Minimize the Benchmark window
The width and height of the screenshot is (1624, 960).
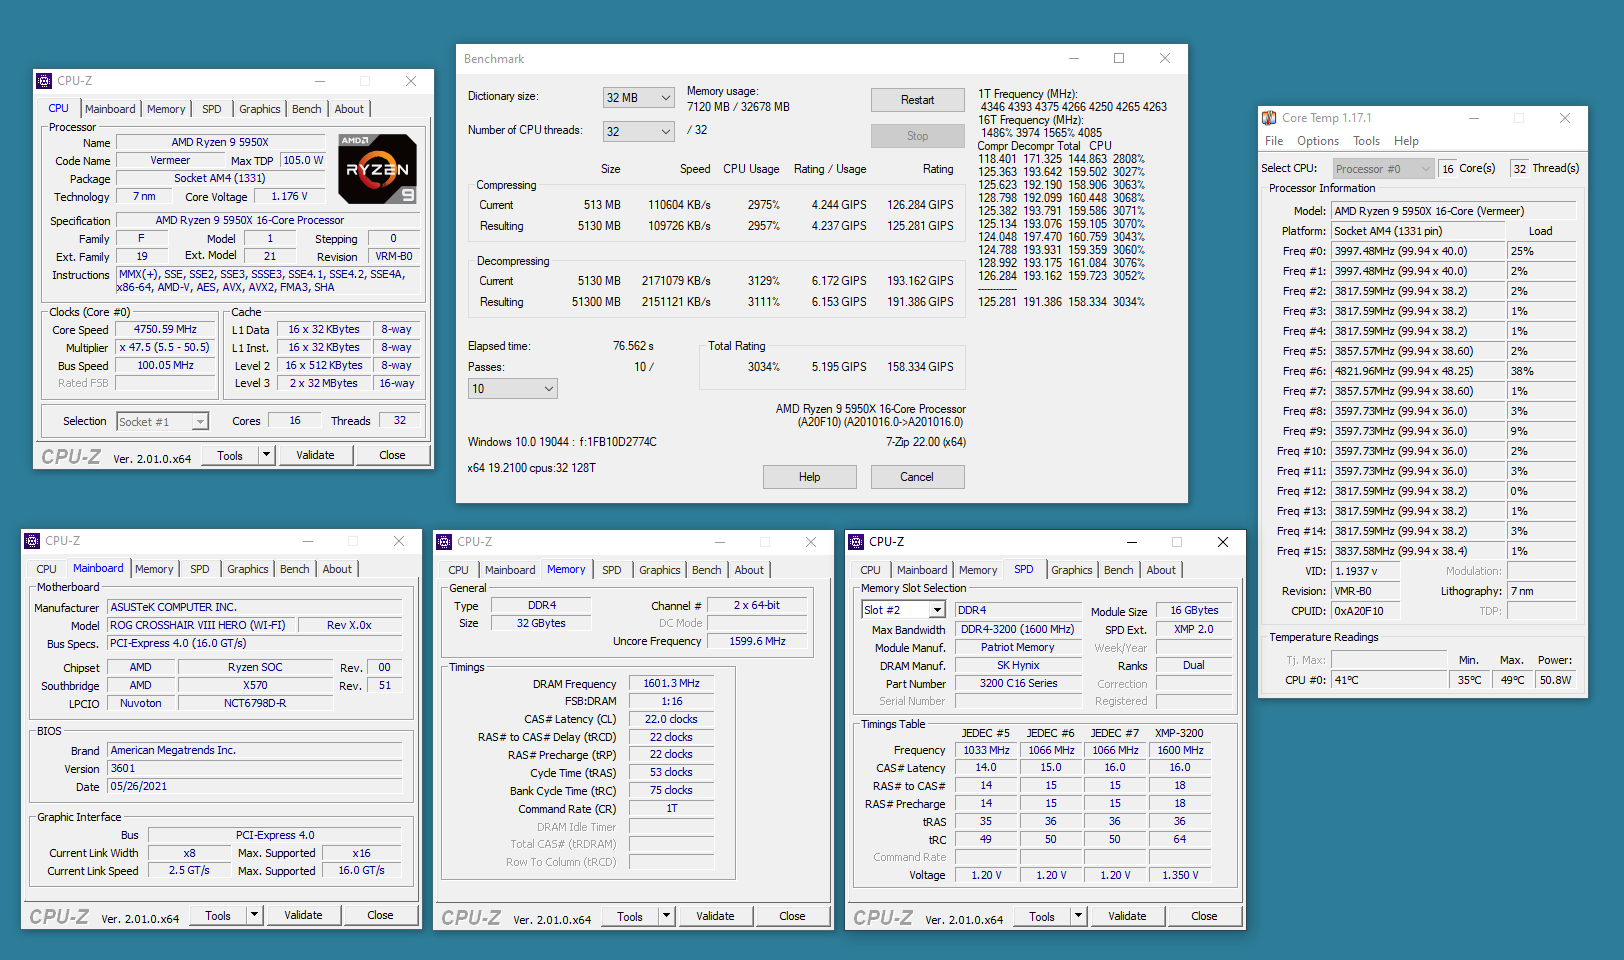pos(1073,58)
